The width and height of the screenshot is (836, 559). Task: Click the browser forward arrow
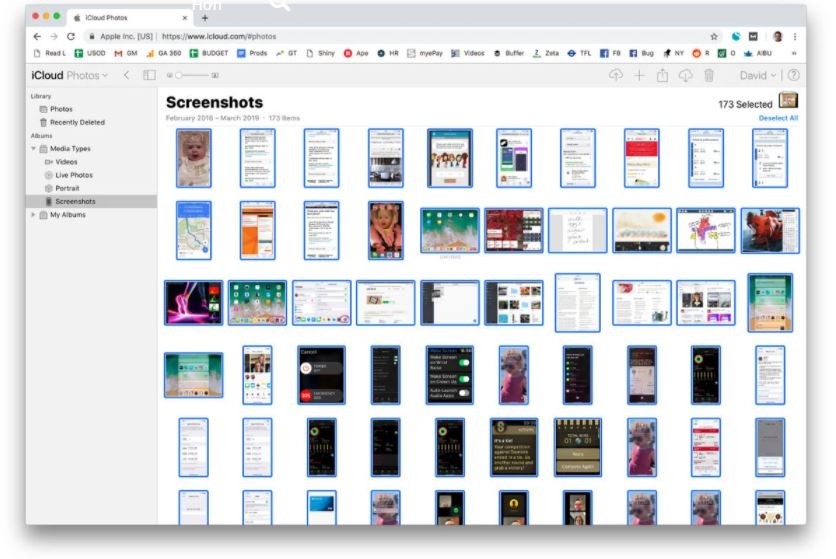[54, 36]
